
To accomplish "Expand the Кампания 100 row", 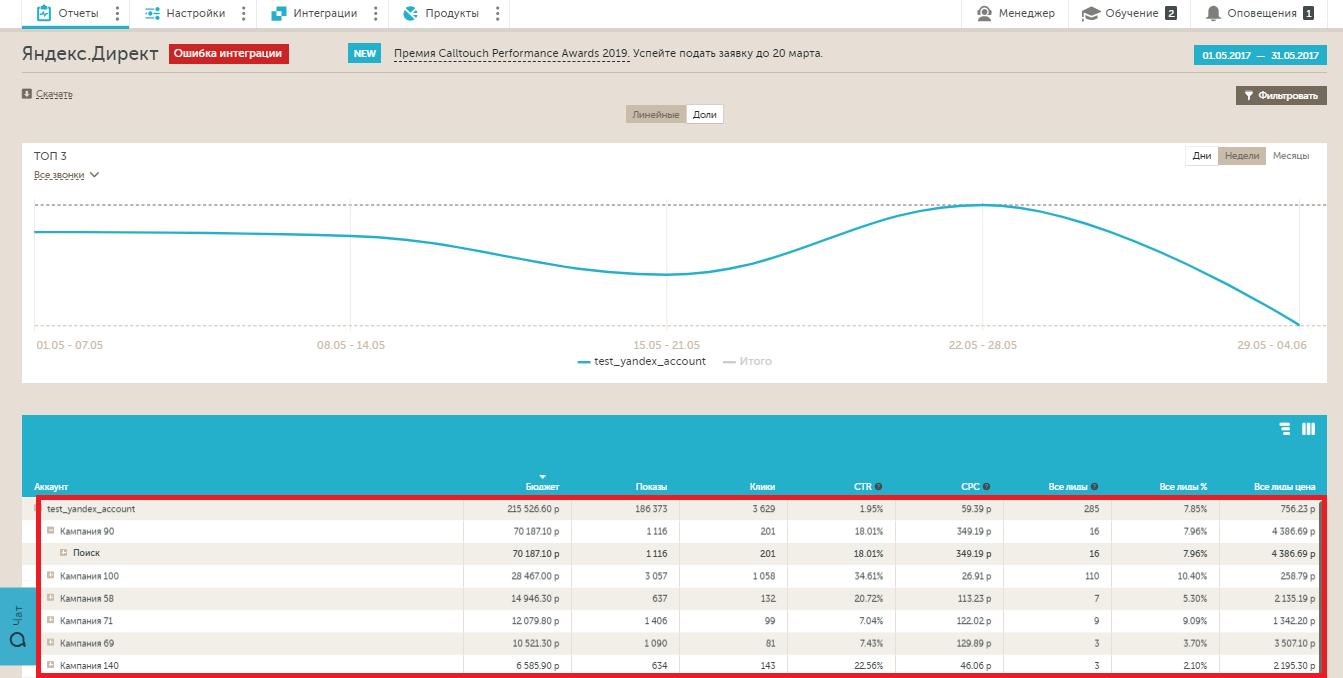I will coord(50,575).
